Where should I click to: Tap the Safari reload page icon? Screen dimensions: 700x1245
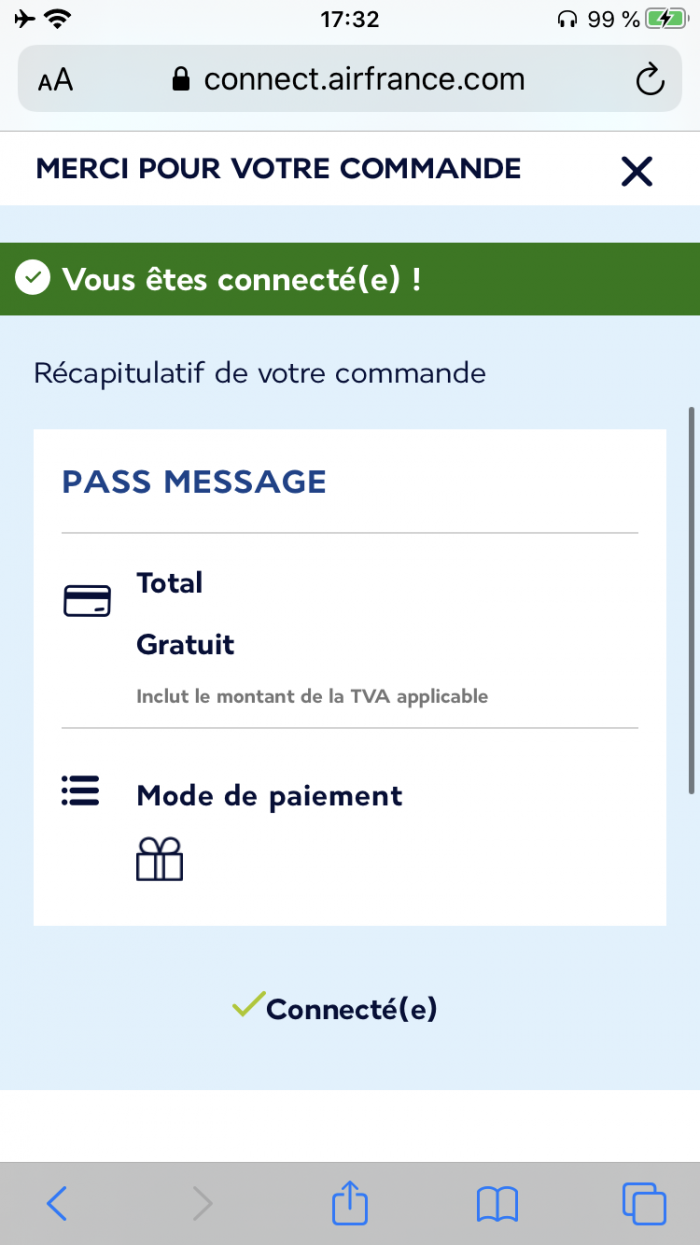650,79
